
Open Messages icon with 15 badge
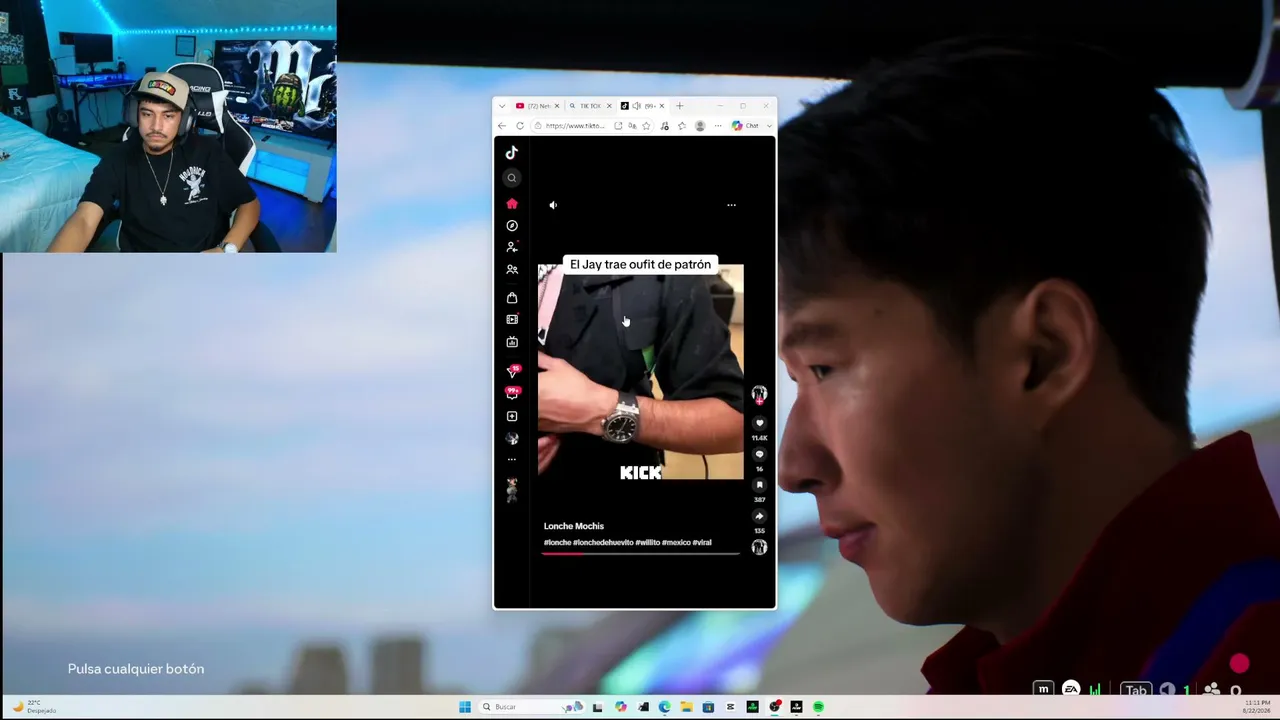(x=513, y=371)
